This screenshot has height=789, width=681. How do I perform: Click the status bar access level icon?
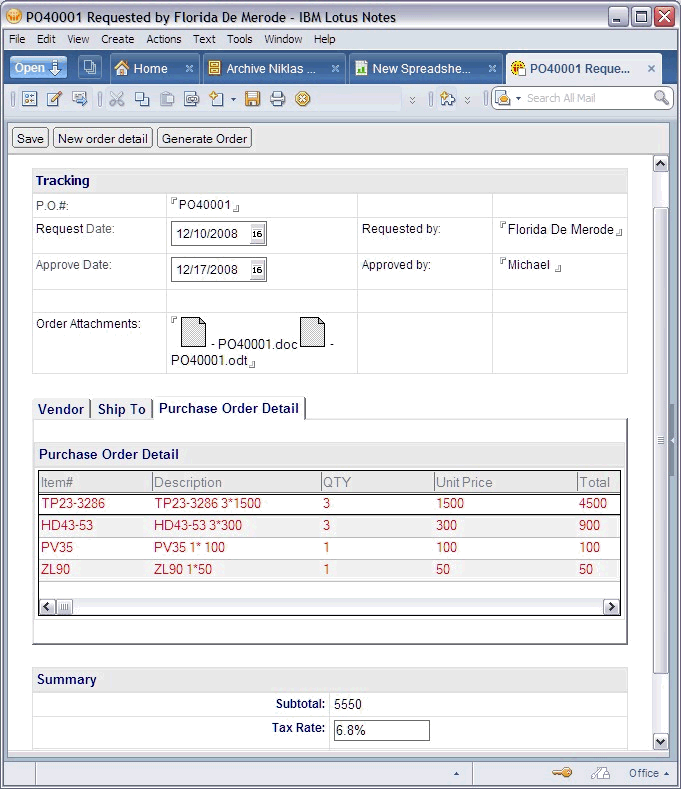point(600,773)
